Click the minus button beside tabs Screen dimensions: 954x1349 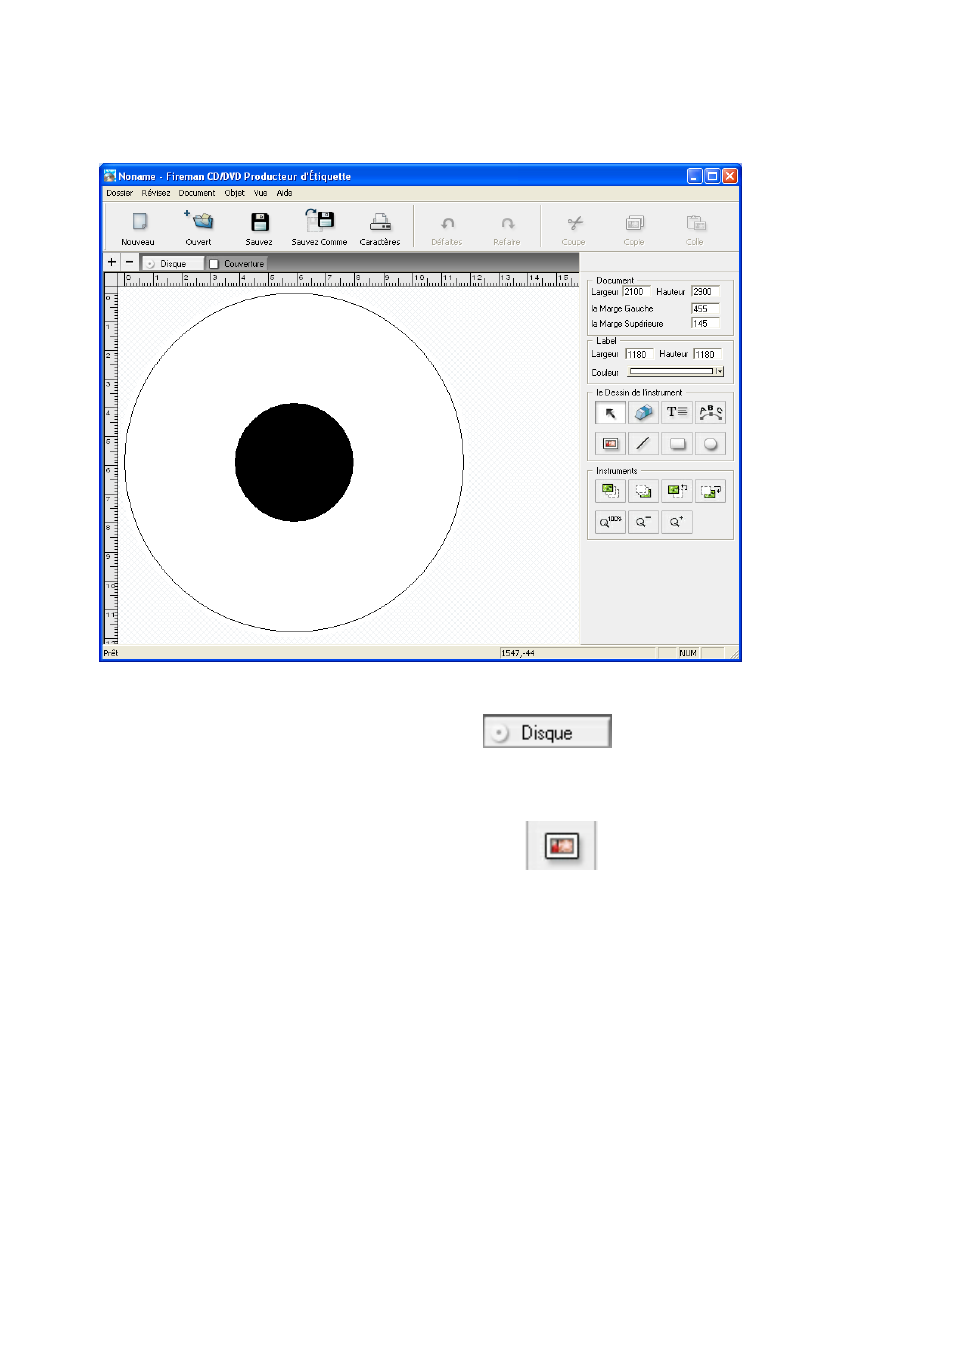[x=129, y=263]
